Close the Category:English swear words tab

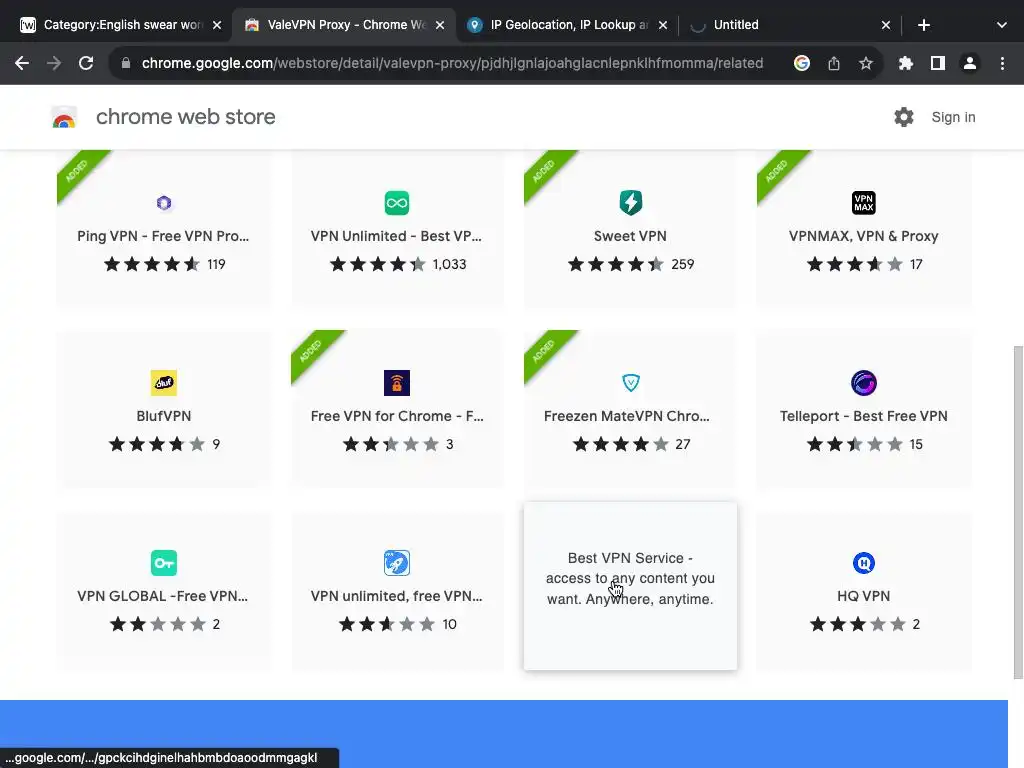click(x=217, y=25)
